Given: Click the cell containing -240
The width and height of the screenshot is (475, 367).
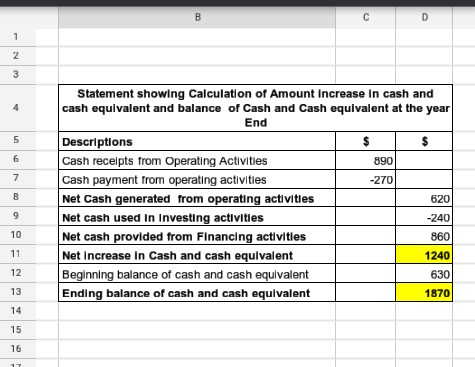Looking at the screenshot, I should 424,217.
